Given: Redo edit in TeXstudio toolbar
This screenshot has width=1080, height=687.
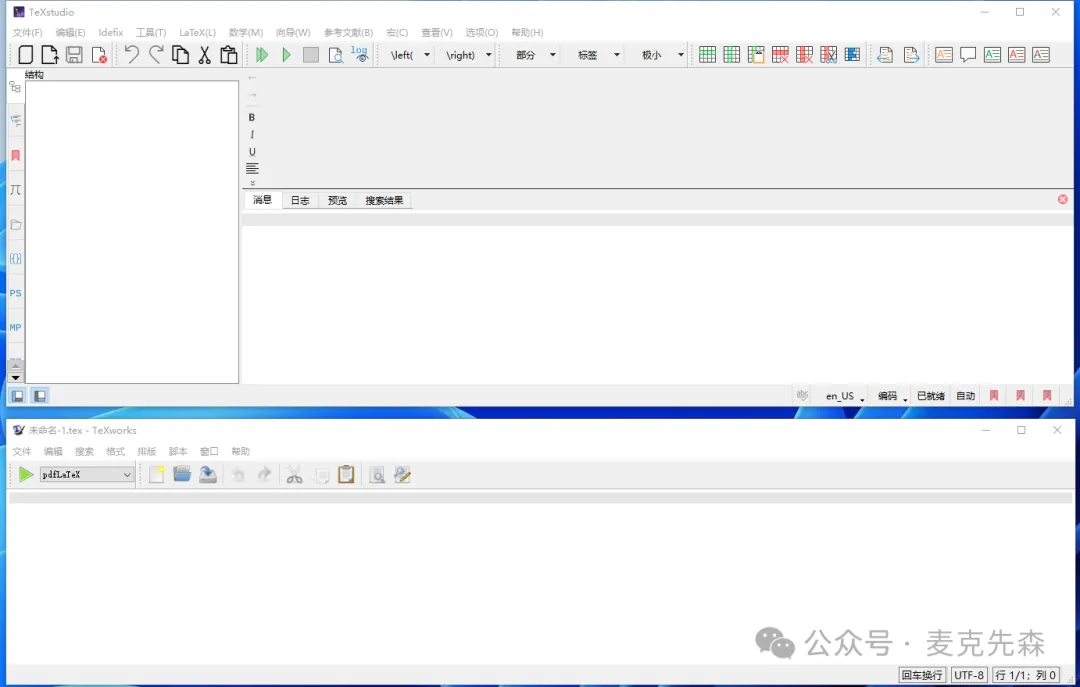Looking at the screenshot, I should coord(156,54).
